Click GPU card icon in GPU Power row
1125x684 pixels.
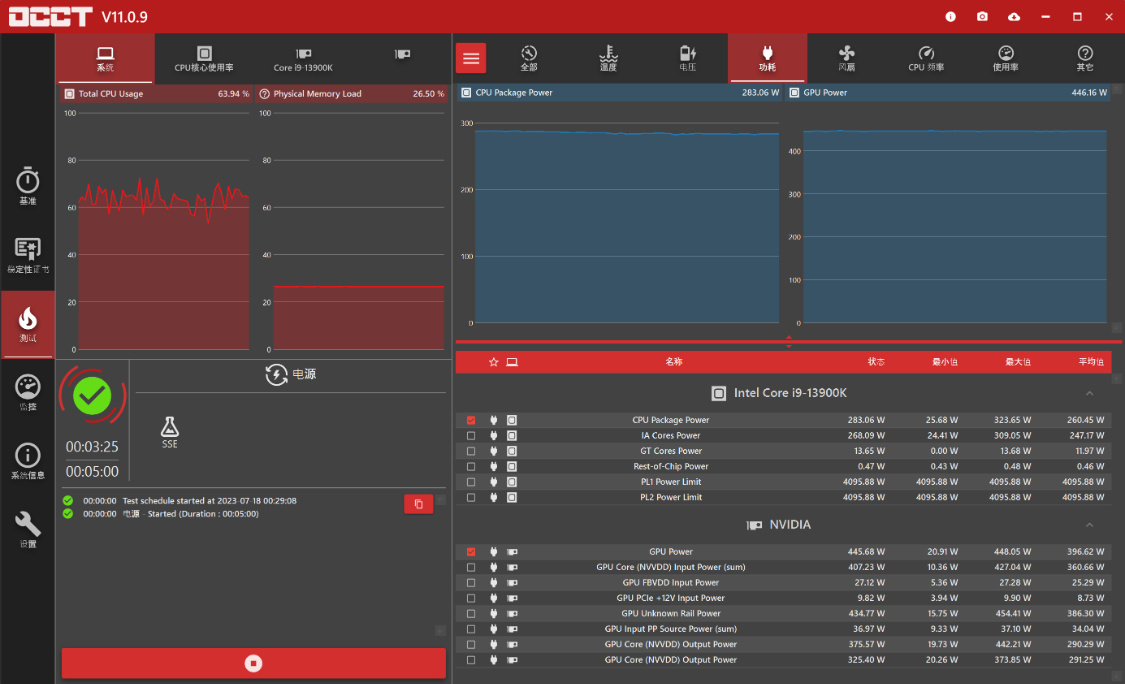click(x=512, y=552)
